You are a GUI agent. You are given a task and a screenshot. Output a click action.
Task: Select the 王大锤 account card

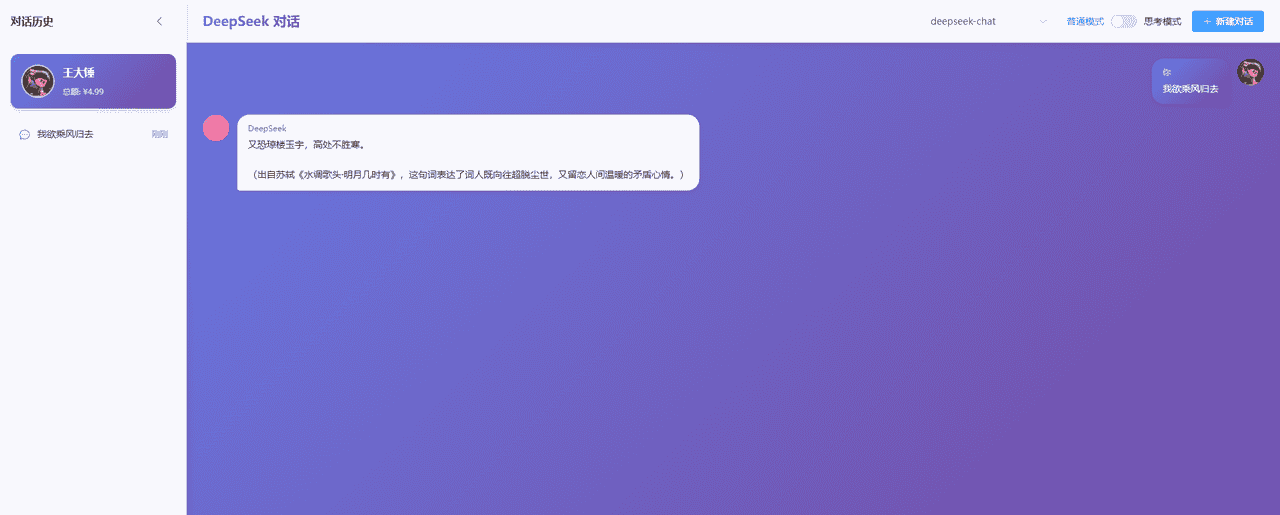(x=93, y=81)
